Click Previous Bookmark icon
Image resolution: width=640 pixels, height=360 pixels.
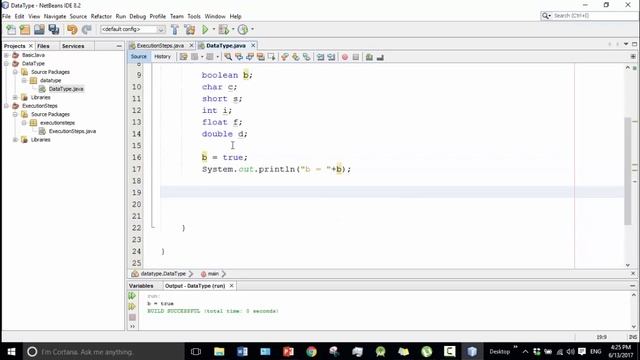coord(284,57)
